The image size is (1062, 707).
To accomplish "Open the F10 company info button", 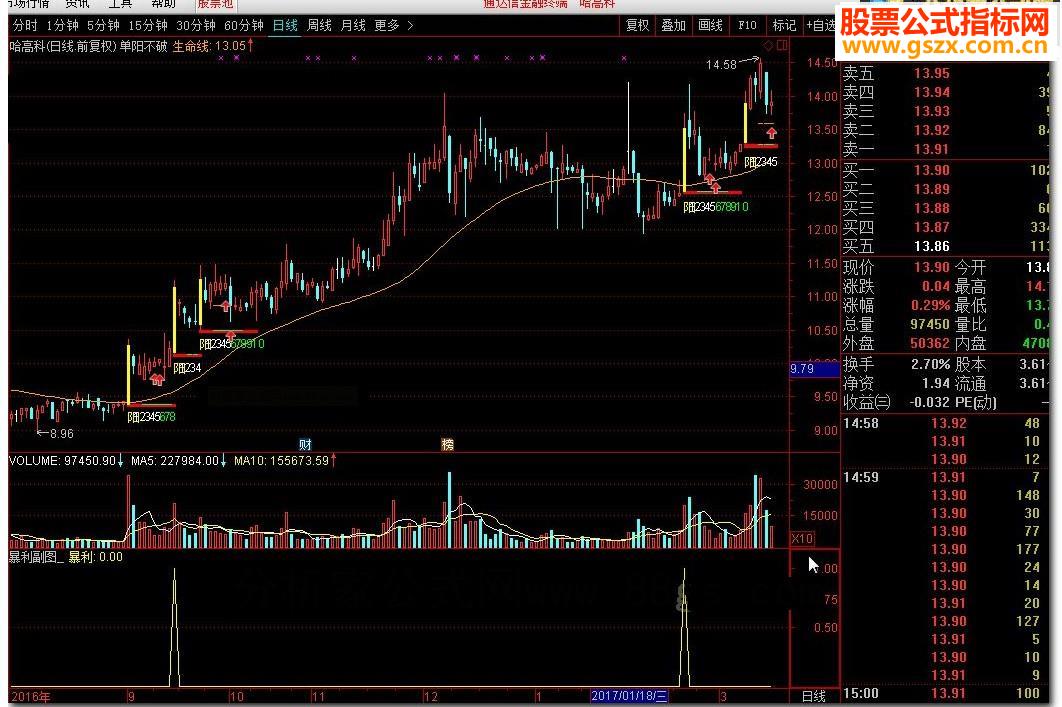I will point(747,26).
